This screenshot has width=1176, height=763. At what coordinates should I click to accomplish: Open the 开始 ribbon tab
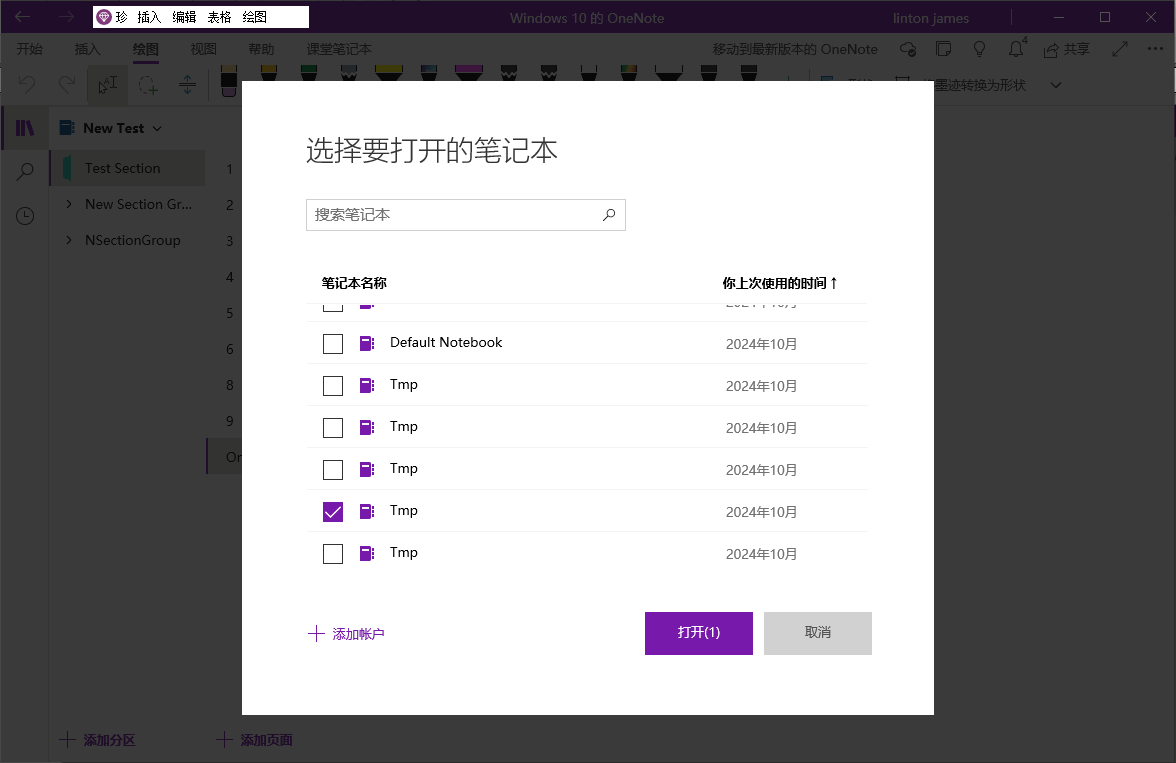pos(29,49)
